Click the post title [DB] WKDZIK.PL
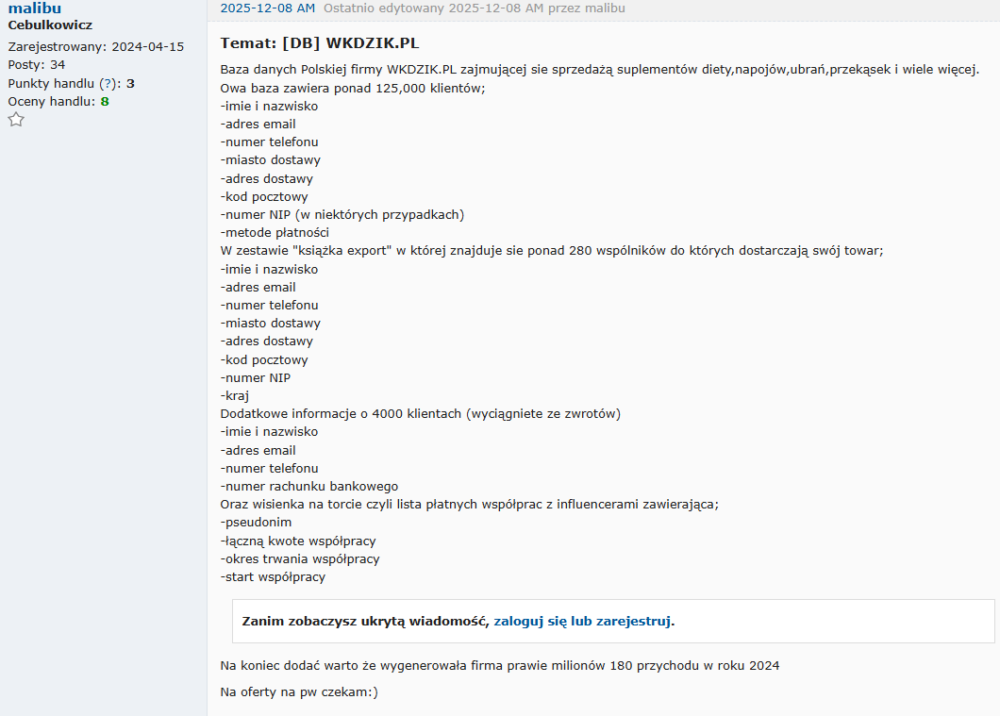This screenshot has width=1000, height=716. pos(318,44)
